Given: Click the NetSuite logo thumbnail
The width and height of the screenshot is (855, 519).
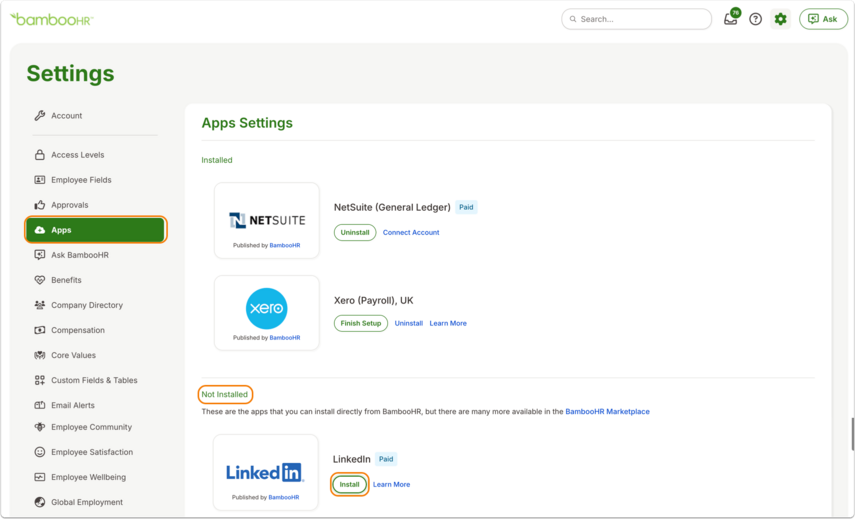Looking at the screenshot, I should point(267,220).
